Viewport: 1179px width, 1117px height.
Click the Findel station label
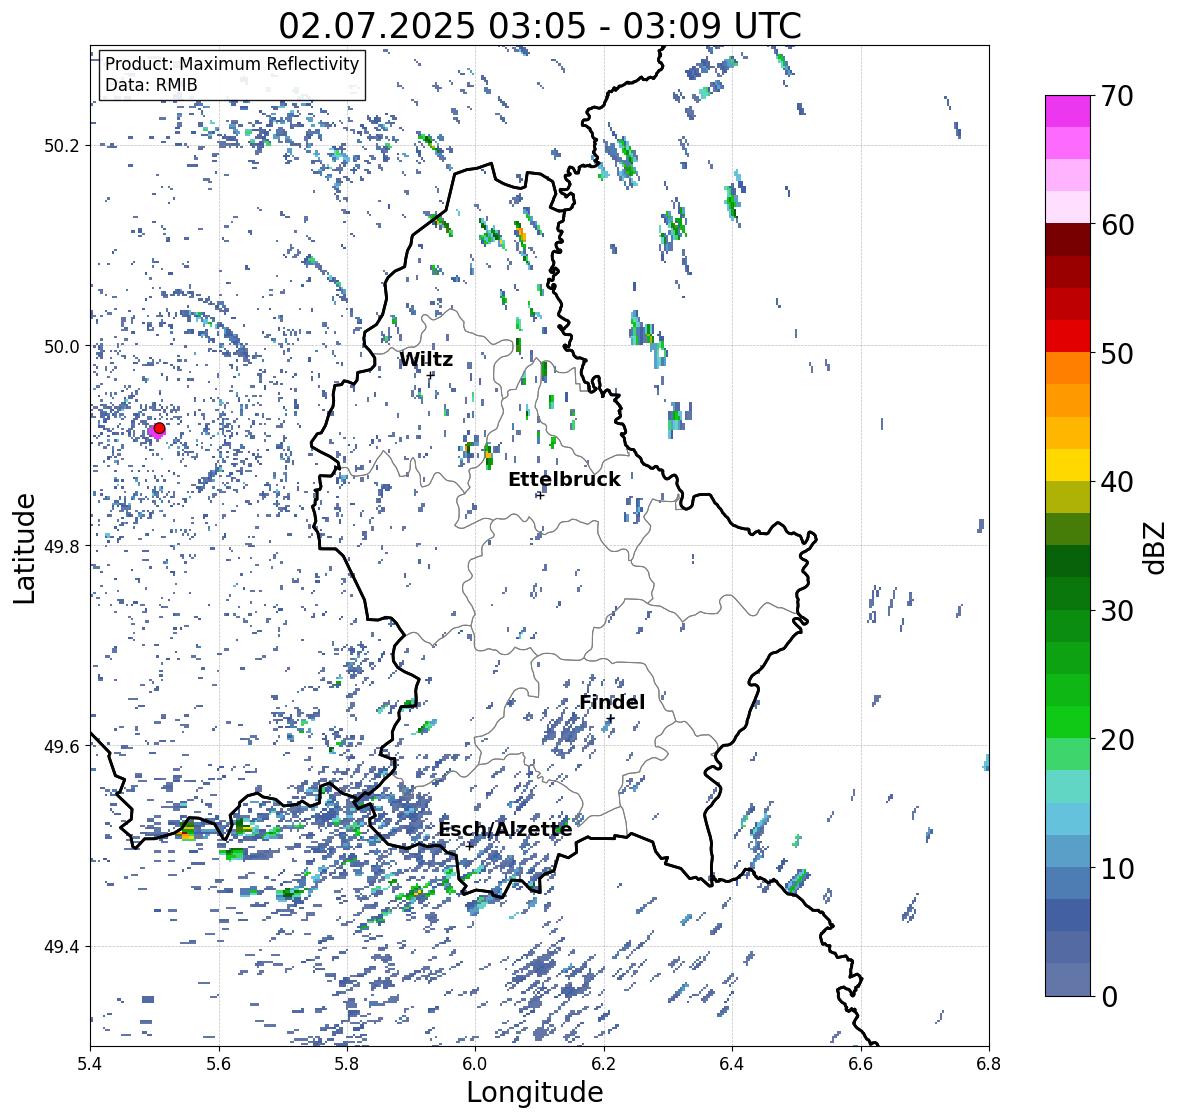tap(611, 702)
